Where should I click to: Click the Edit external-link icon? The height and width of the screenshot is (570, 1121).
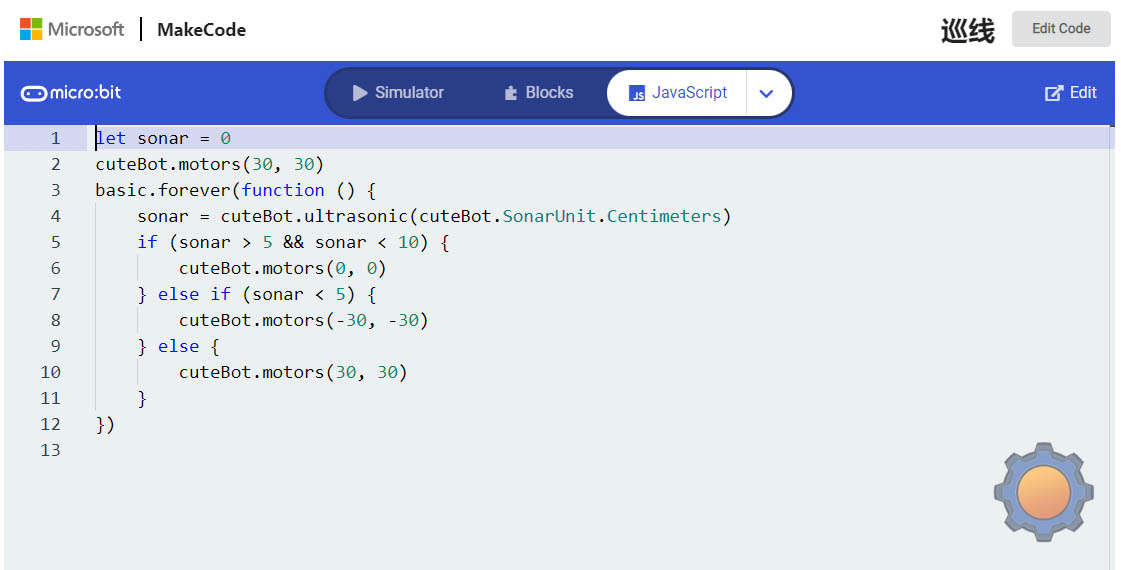[1054, 93]
